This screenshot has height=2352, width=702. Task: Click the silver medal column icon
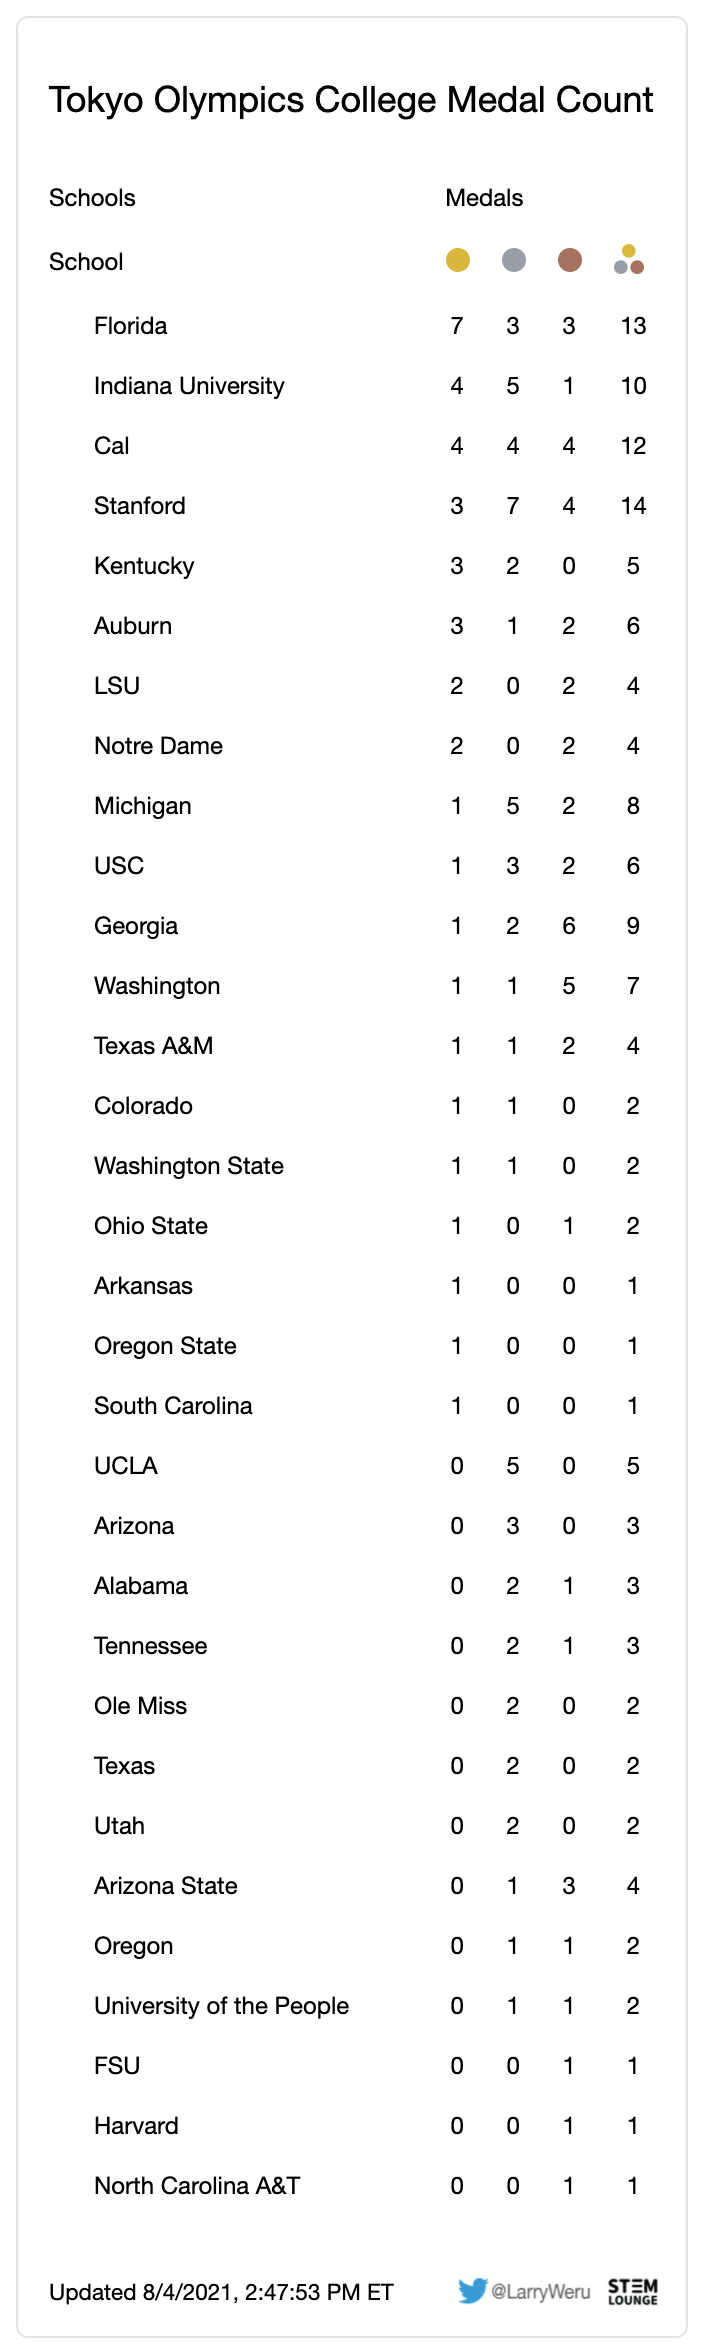click(x=513, y=260)
